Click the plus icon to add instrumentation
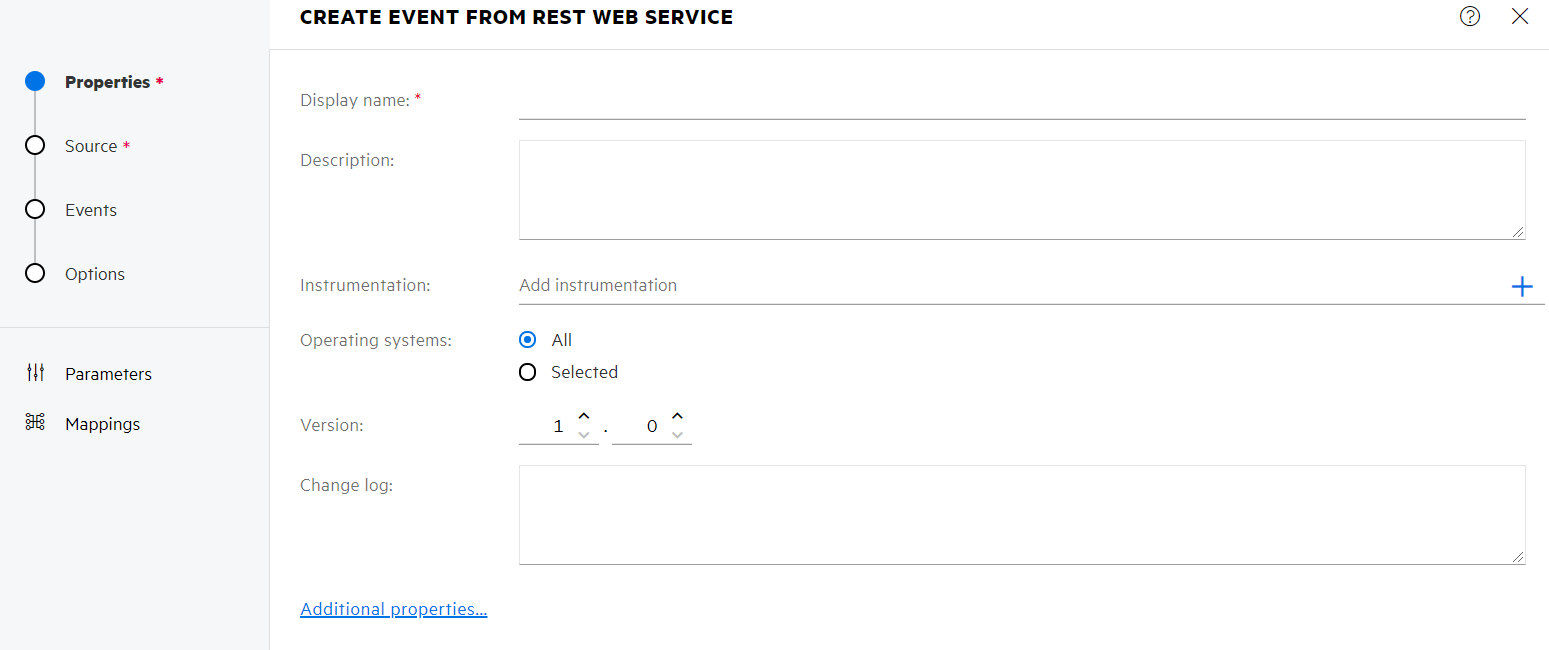Viewport: 1549px width, 650px height. 1522,286
